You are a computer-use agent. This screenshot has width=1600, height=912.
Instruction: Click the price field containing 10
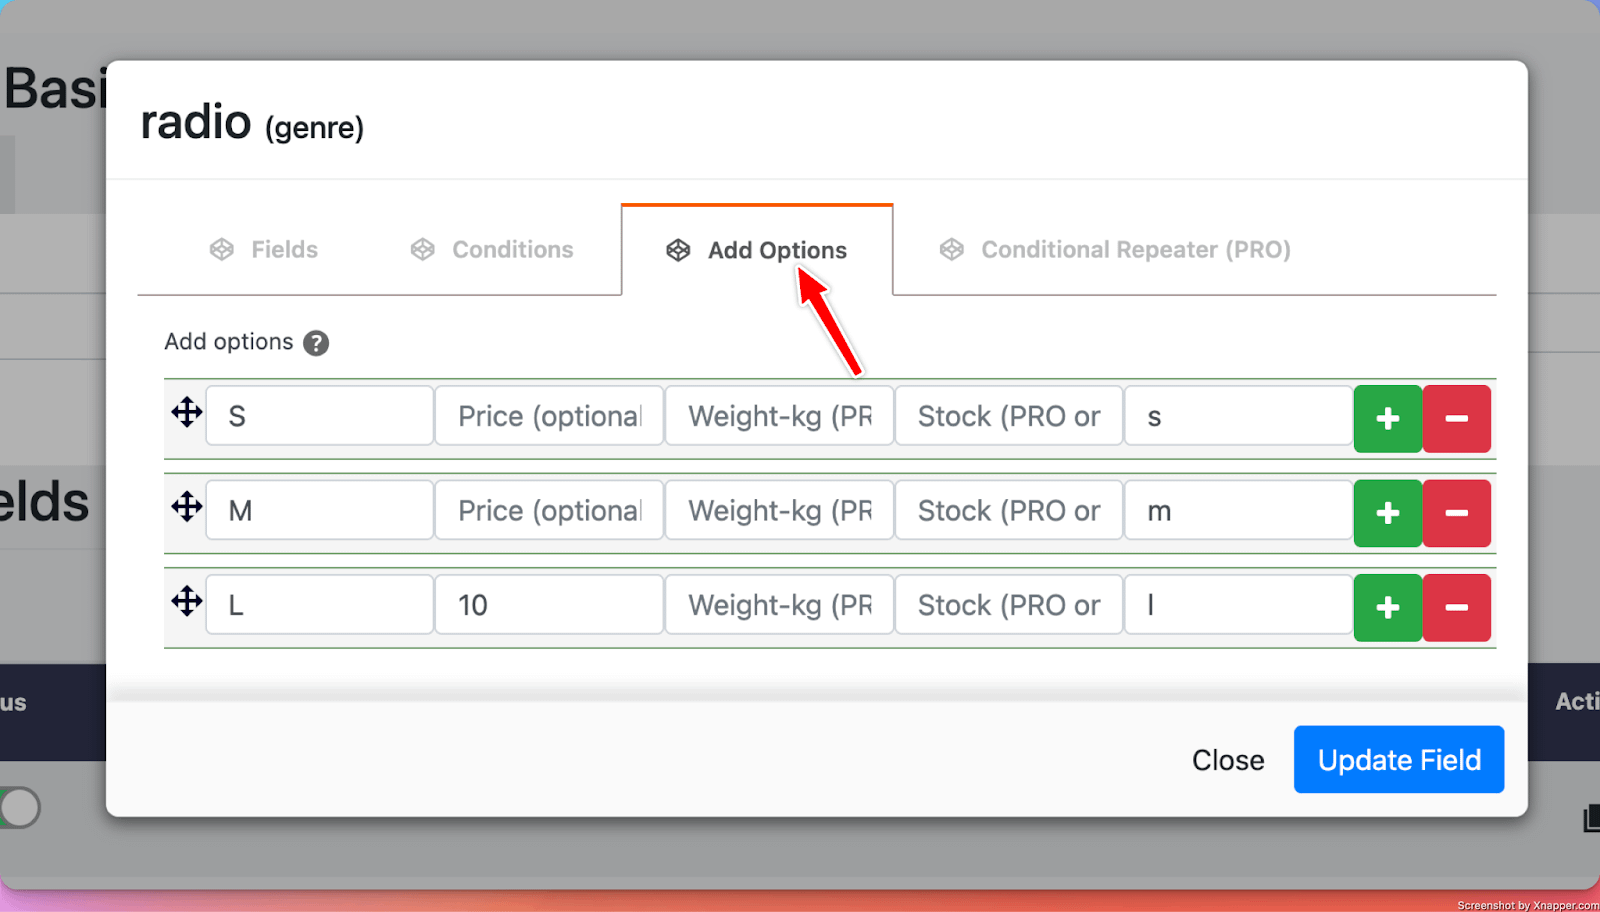click(549, 605)
